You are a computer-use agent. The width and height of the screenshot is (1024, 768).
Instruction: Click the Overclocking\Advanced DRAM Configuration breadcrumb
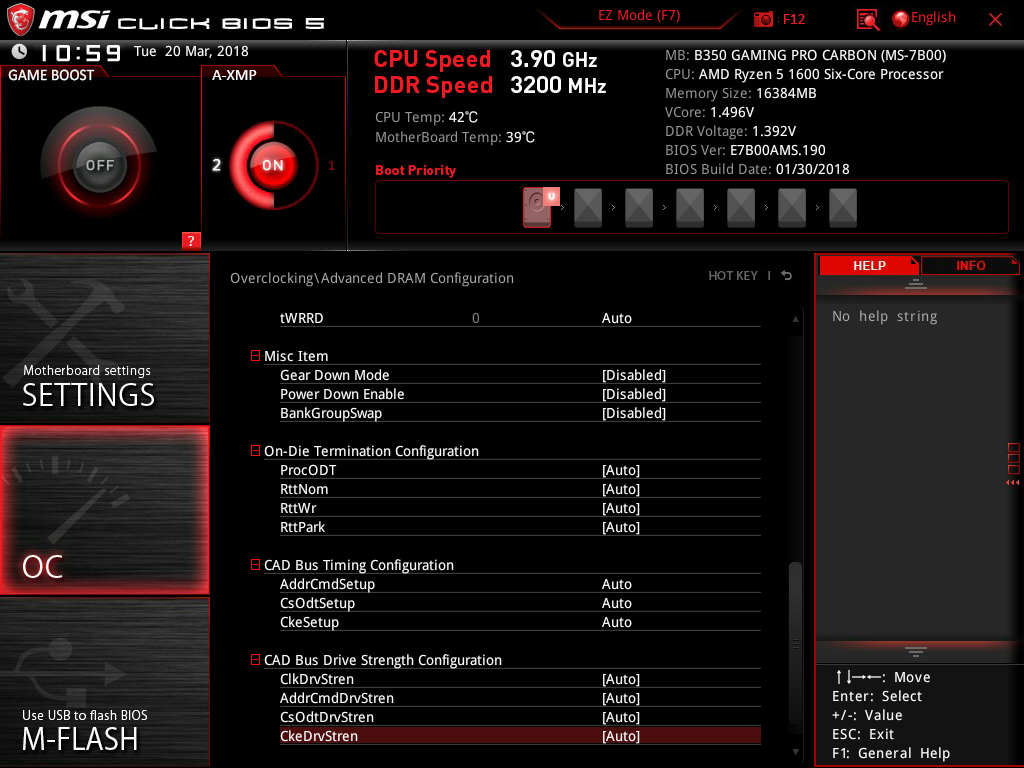pyautogui.click(x=372, y=278)
